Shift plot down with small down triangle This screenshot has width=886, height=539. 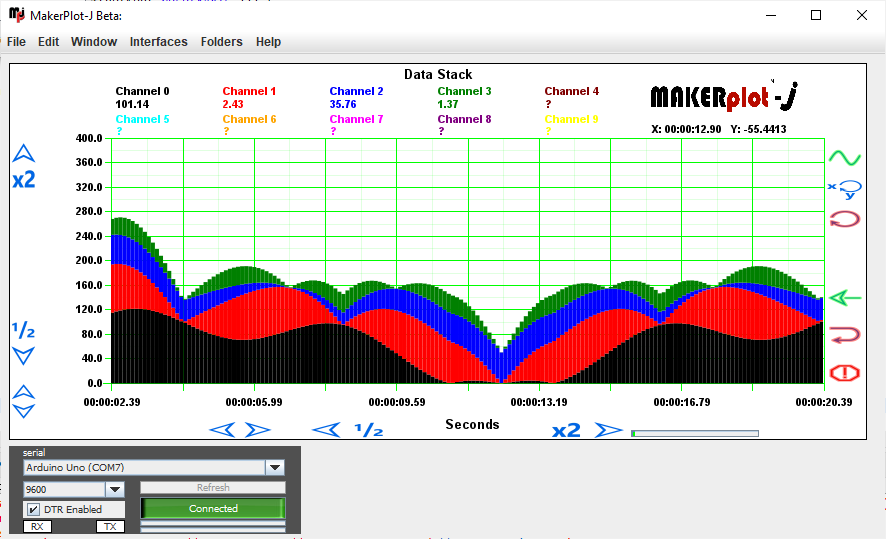pyautogui.click(x=24, y=411)
